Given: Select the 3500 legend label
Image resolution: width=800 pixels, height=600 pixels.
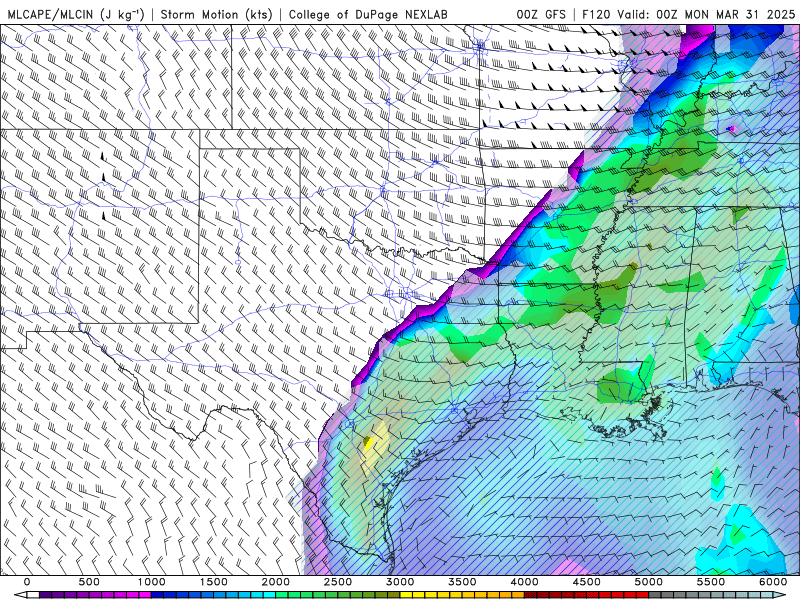Looking at the screenshot, I should click(x=463, y=582).
